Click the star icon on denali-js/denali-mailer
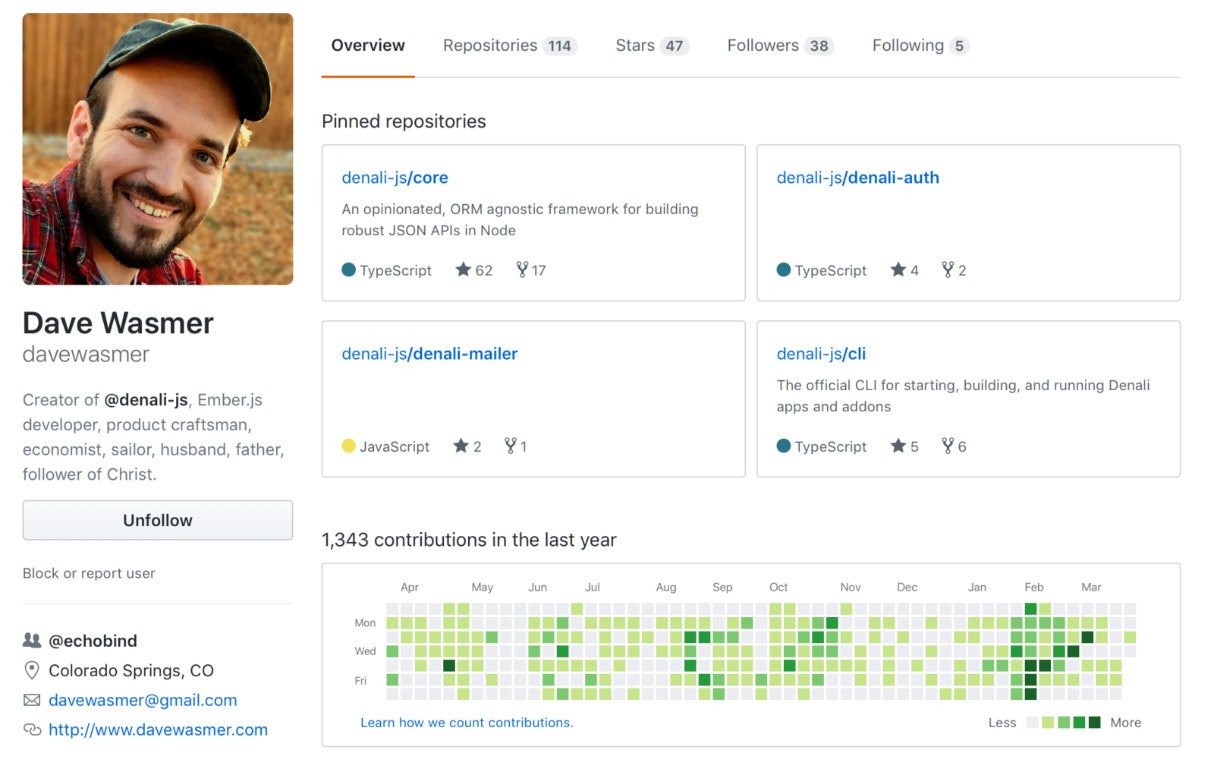This screenshot has height=772, width=1214. tap(461, 446)
